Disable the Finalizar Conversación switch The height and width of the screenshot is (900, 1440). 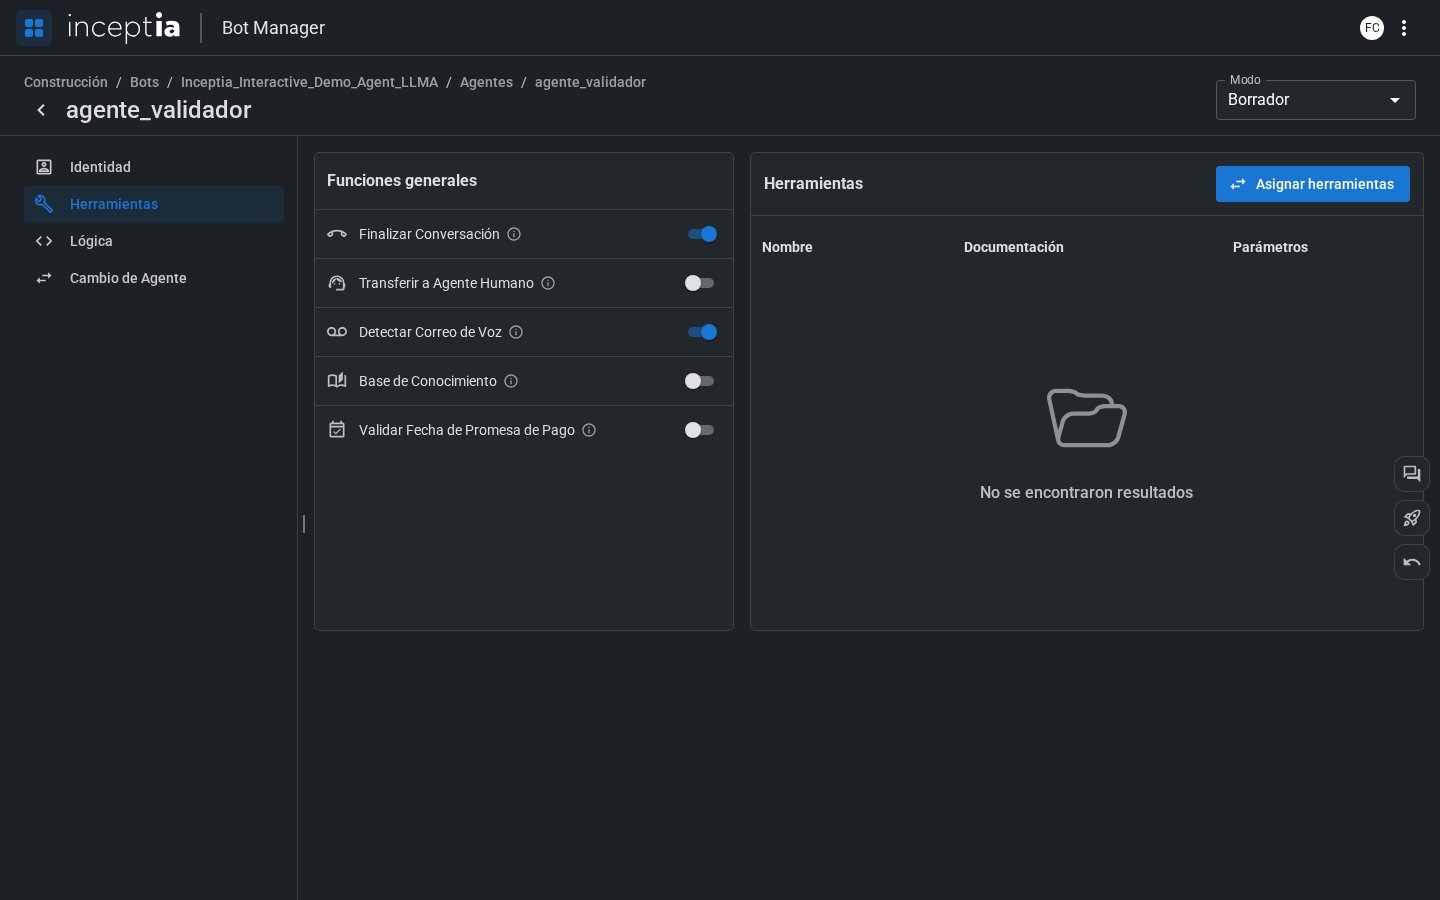tap(702, 234)
